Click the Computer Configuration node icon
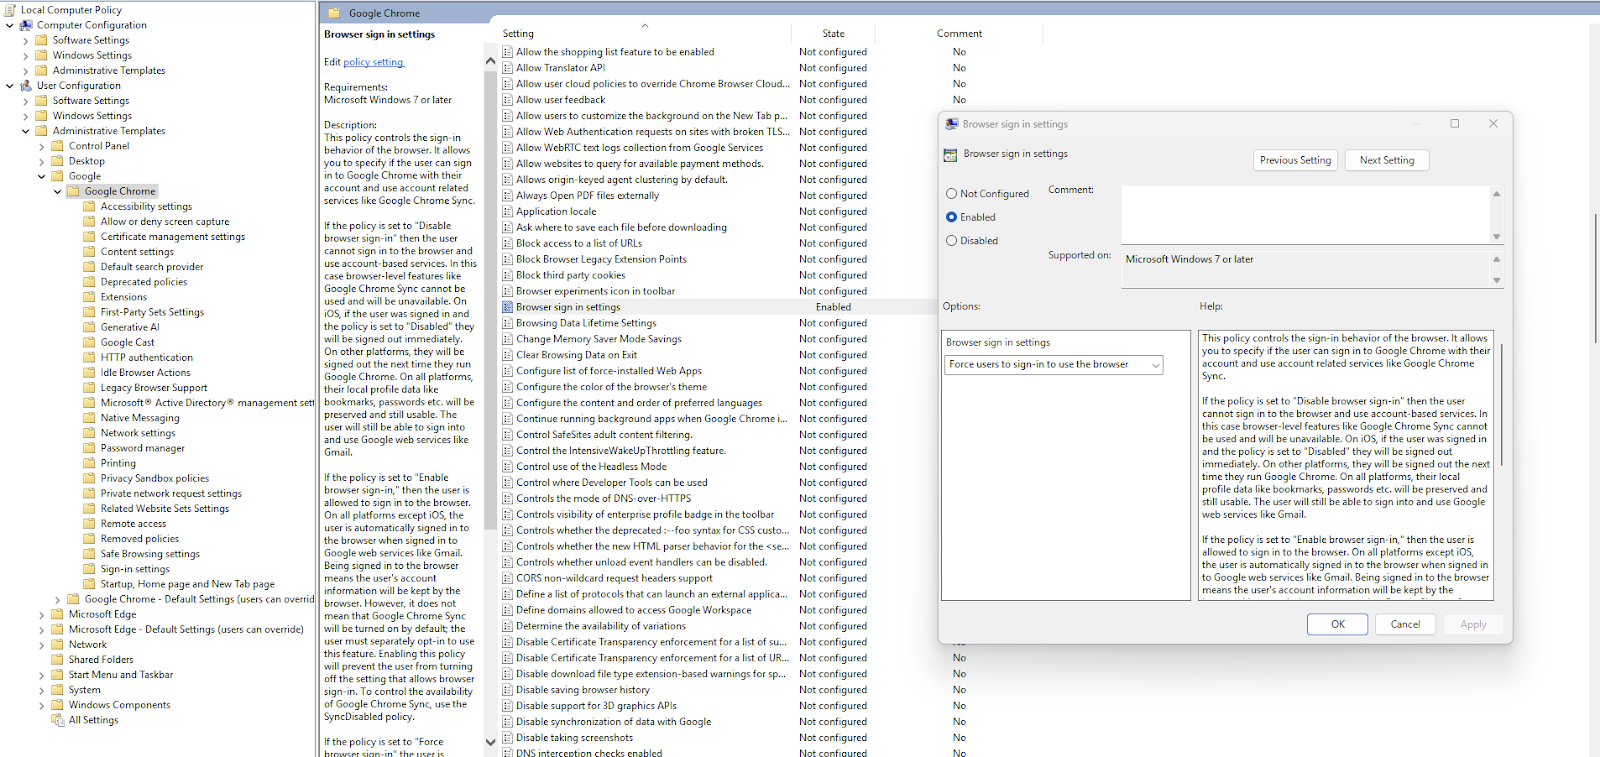Image resolution: width=1600 pixels, height=757 pixels. coord(26,25)
